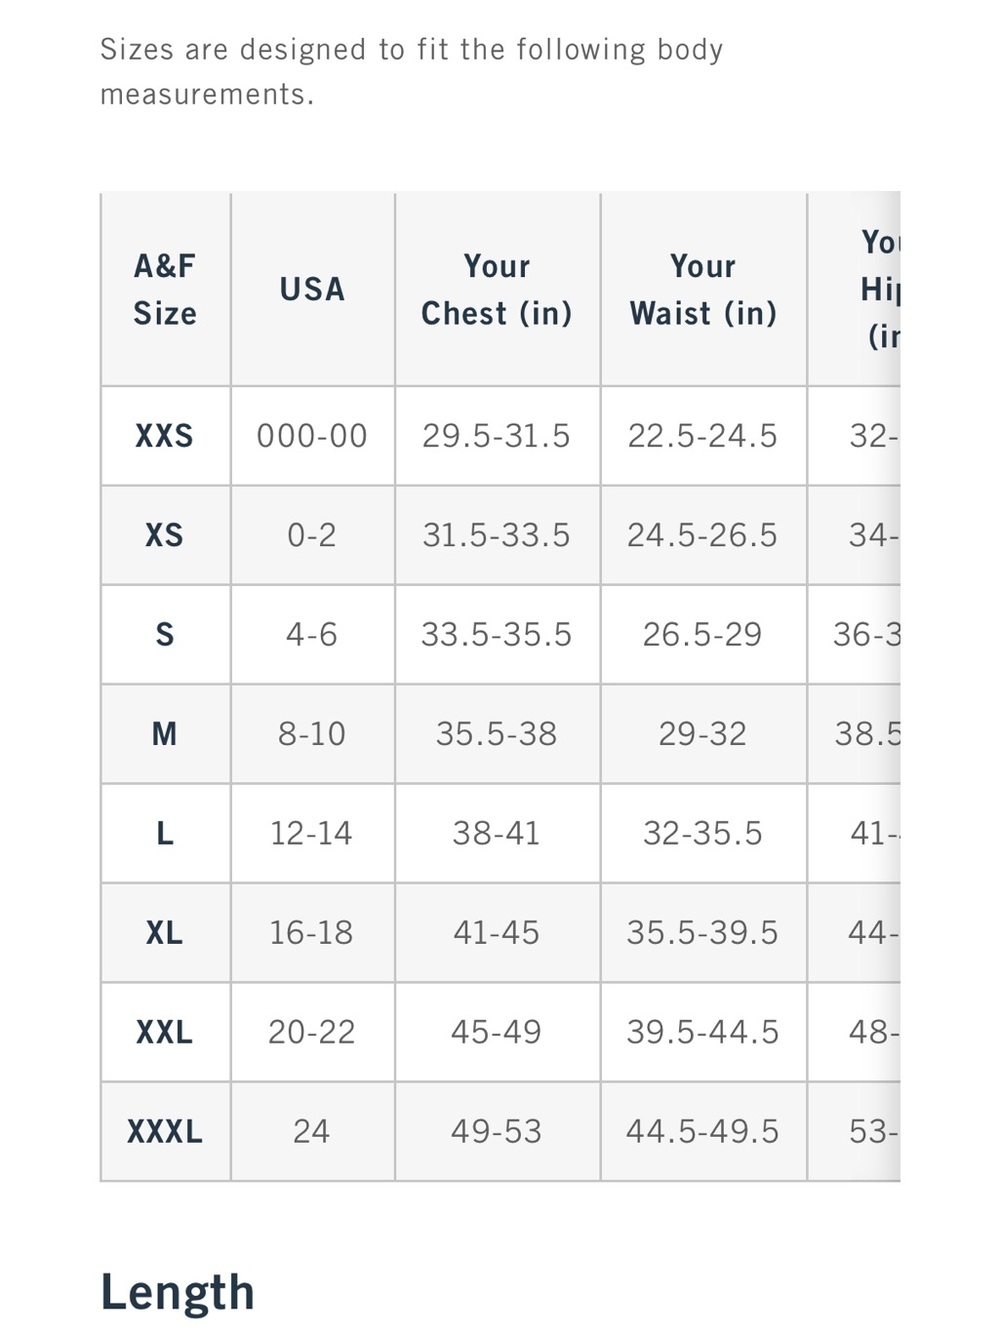Click the body measurements description text
Image resolution: width=1000 pixels, height=1333 pixels.
click(x=411, y=71)
